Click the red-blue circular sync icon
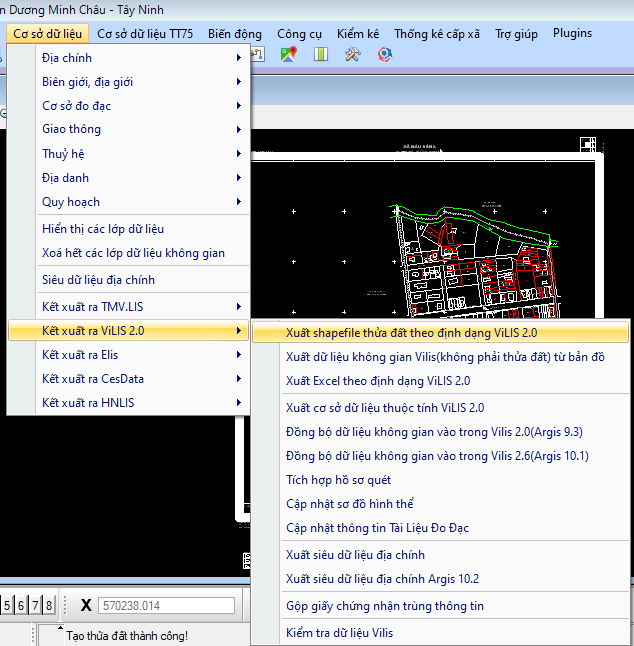 pos(385,55)
